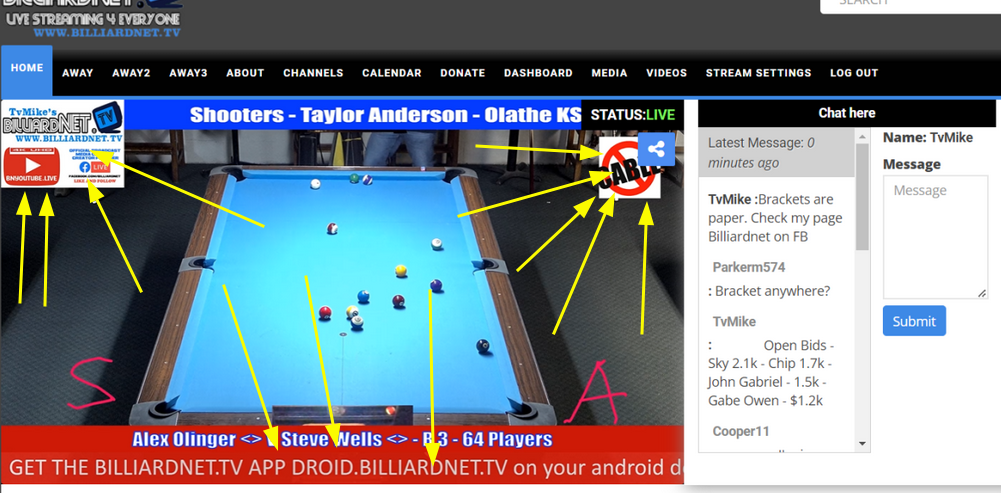Click into the Message text area
The width and height of the screenshot is (1001, 493).
(x=935, y=237)
